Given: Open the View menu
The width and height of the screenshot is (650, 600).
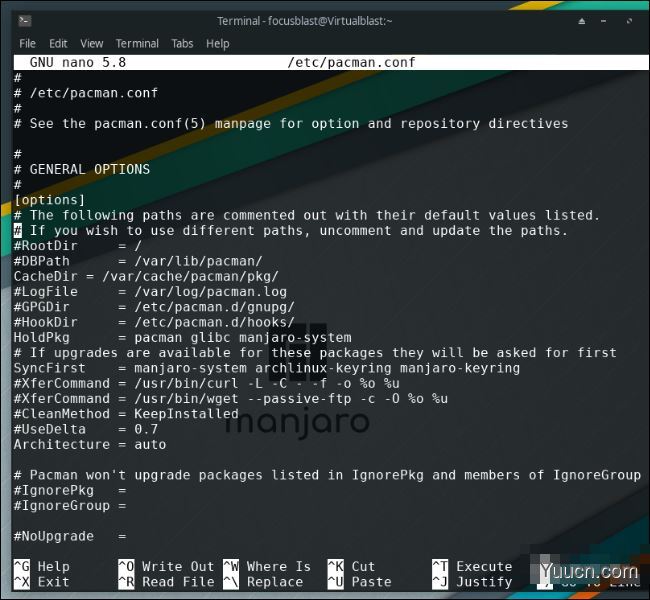Looking at the screenshot, I should (92, 44).
